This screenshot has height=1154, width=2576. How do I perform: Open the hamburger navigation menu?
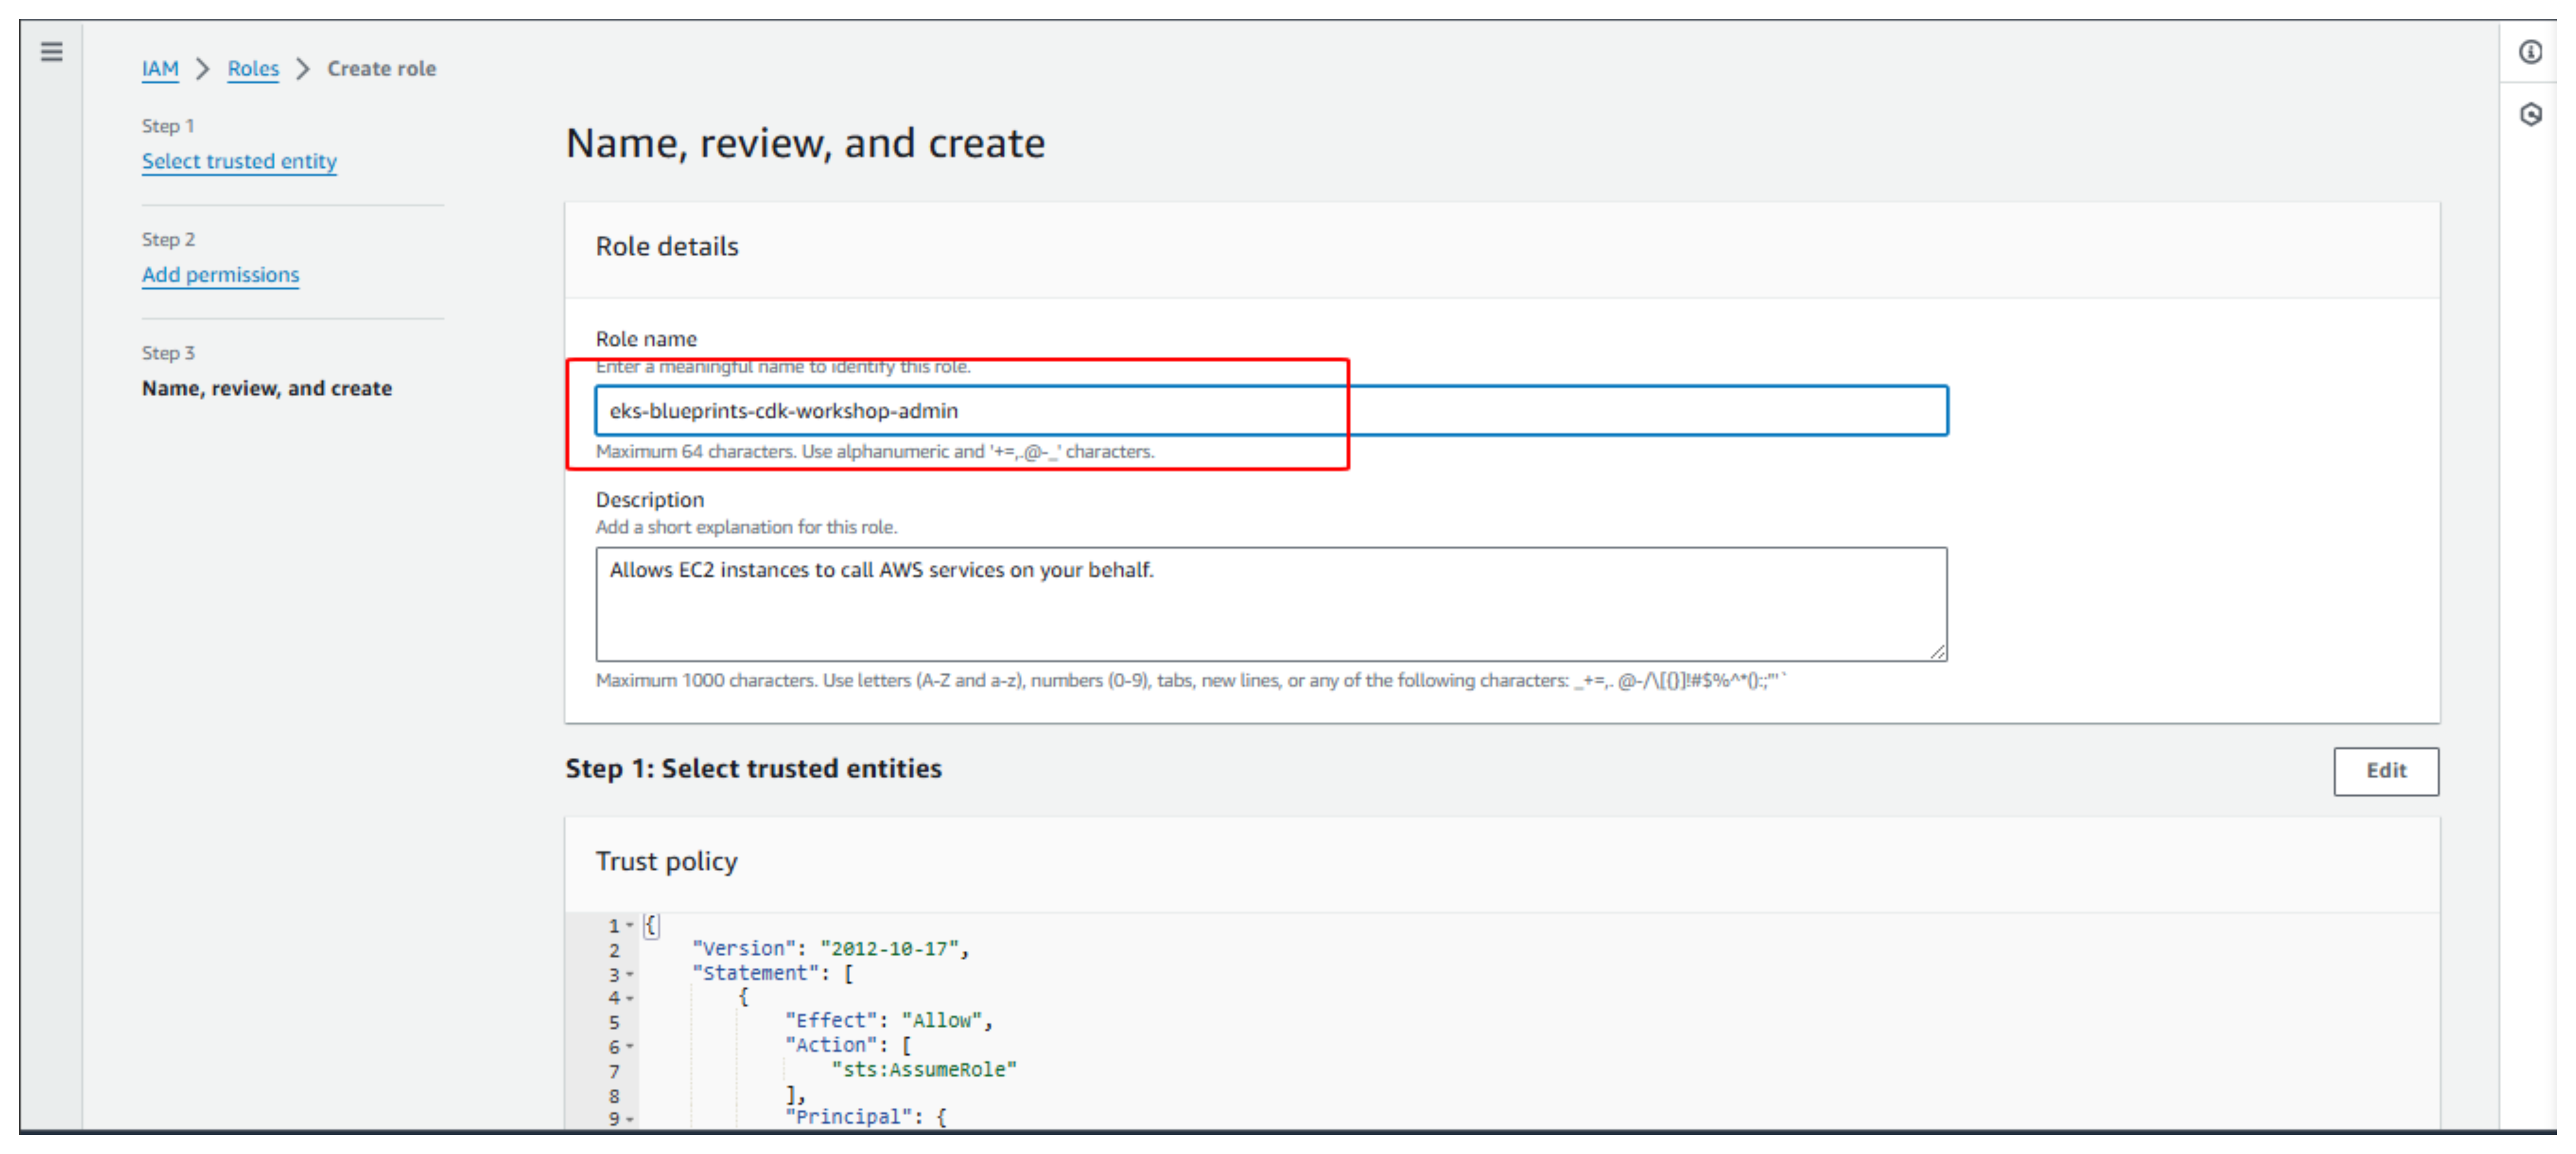(x=52, y=52)
